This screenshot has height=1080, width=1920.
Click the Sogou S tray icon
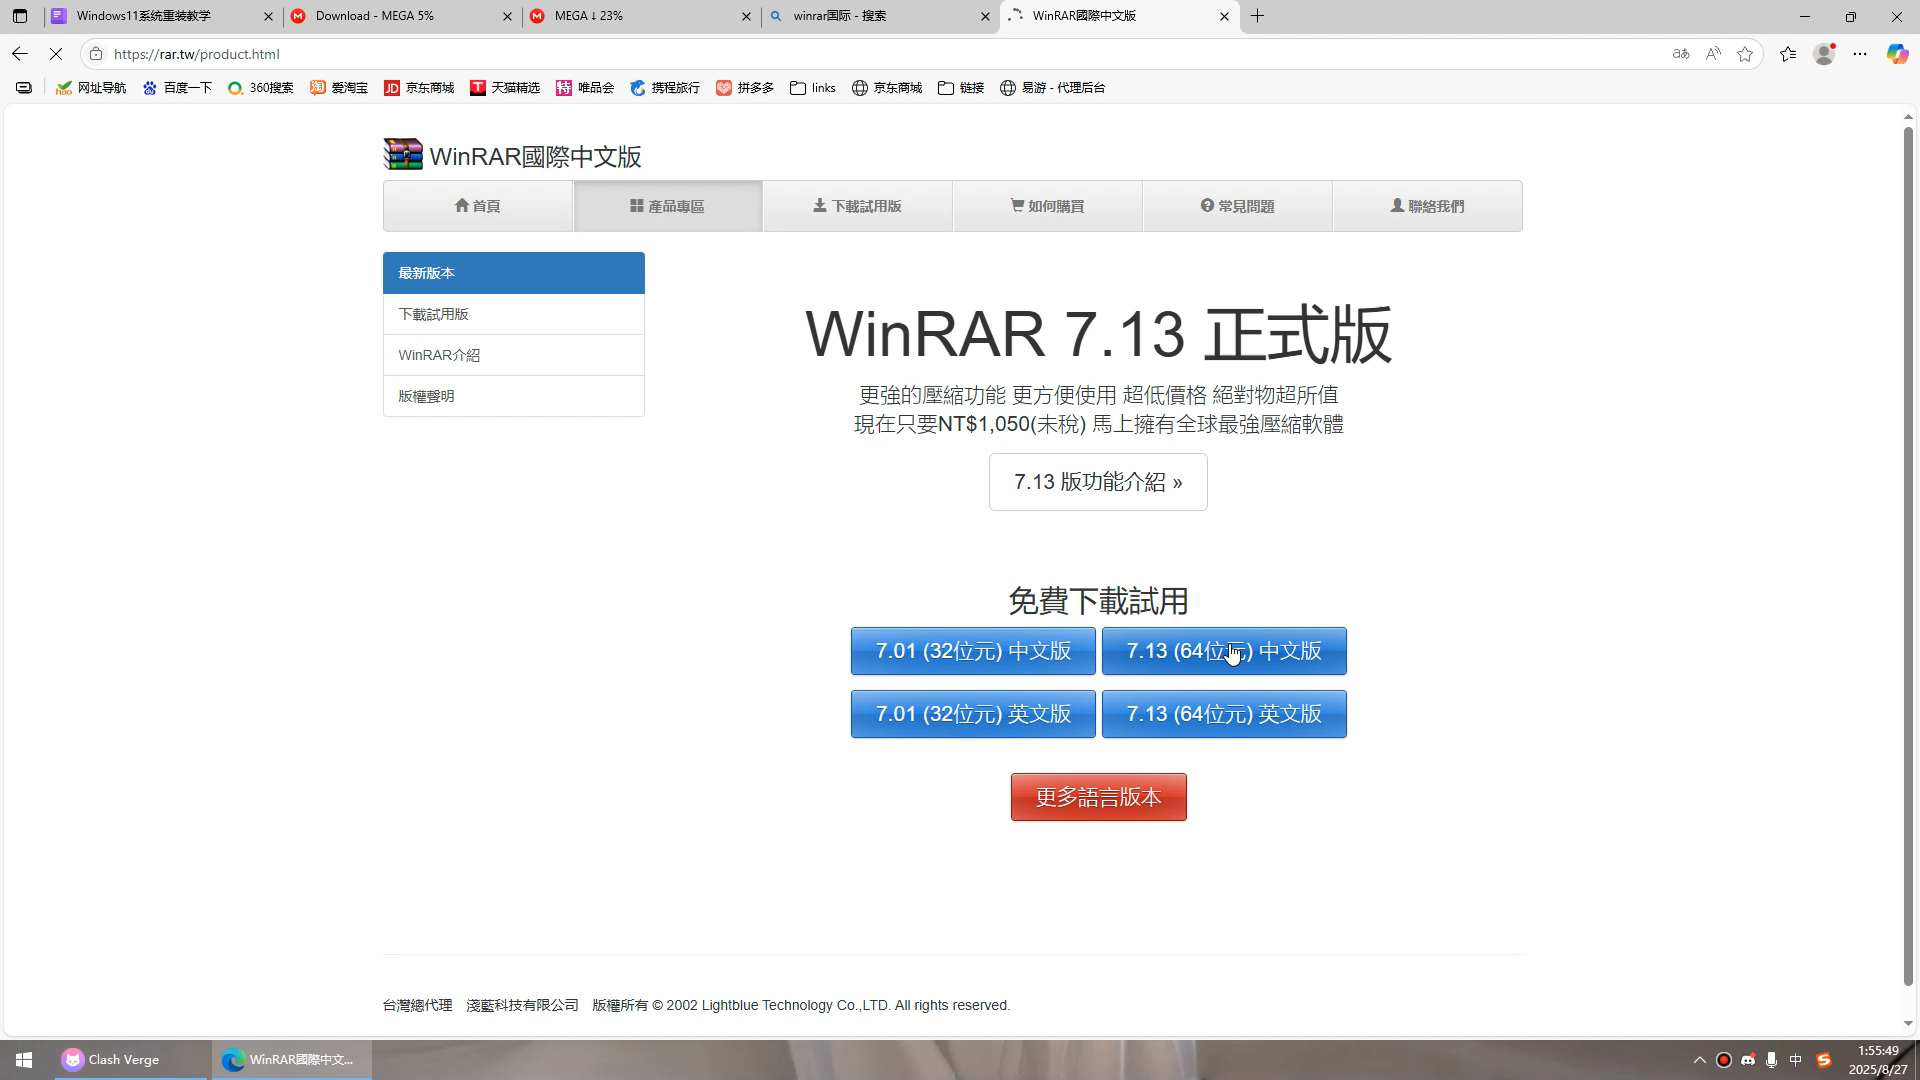tap(1823, 1060)
